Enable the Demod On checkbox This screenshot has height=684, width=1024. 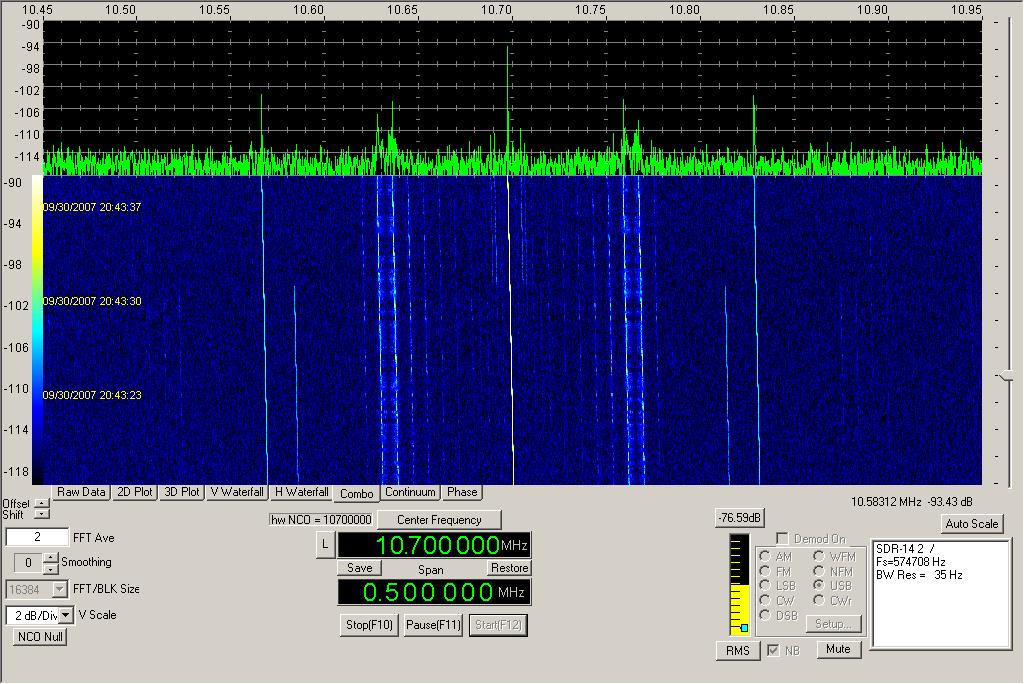pos(782,539)
